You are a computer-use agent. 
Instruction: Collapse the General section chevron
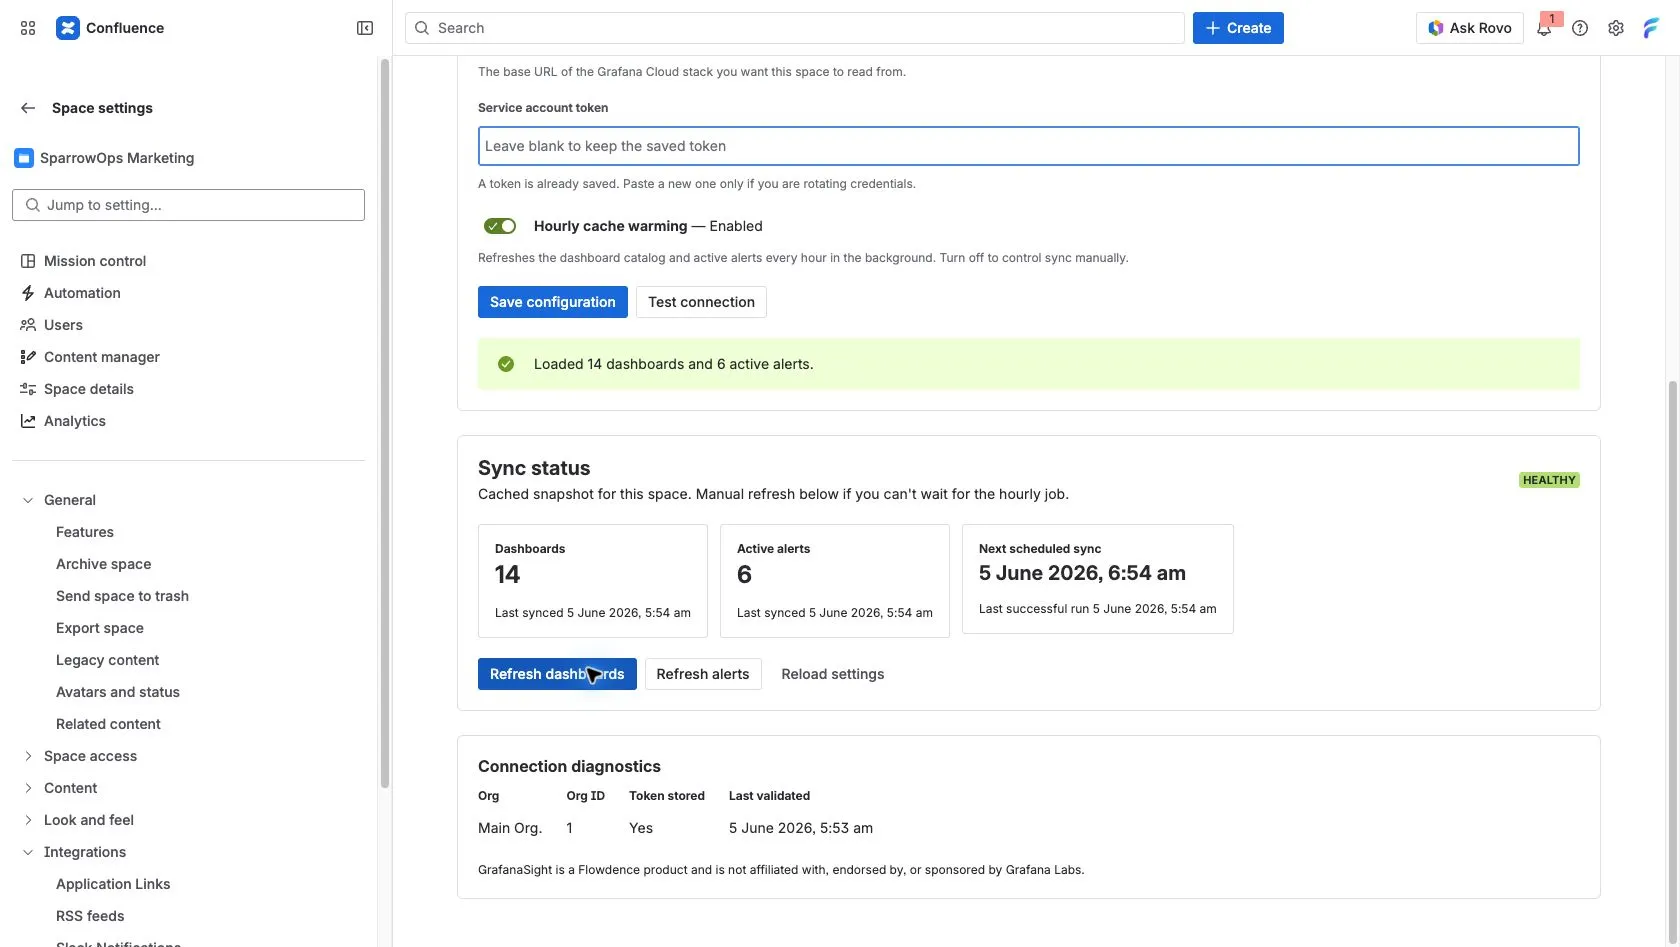pos(28,500)
